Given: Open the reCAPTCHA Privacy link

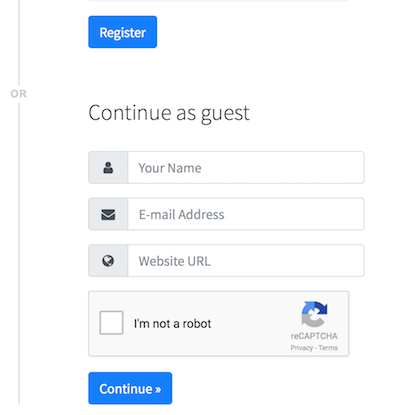Looking at the screenshot, I should tap(301, 348).
